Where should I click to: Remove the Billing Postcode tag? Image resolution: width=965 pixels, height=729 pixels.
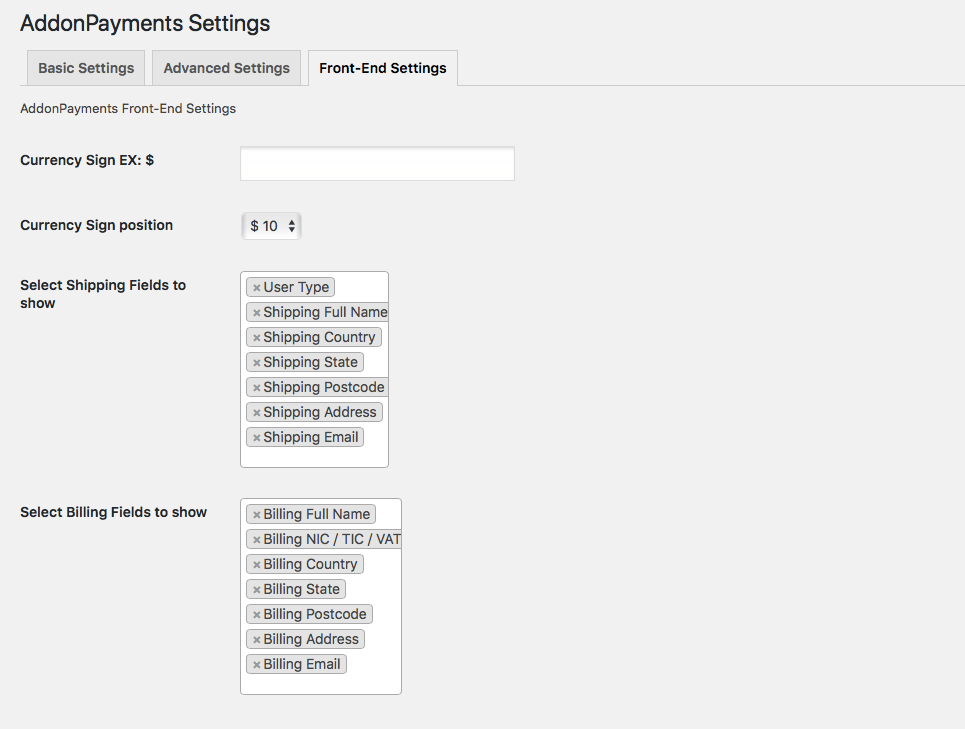click(x=257, y=615)
